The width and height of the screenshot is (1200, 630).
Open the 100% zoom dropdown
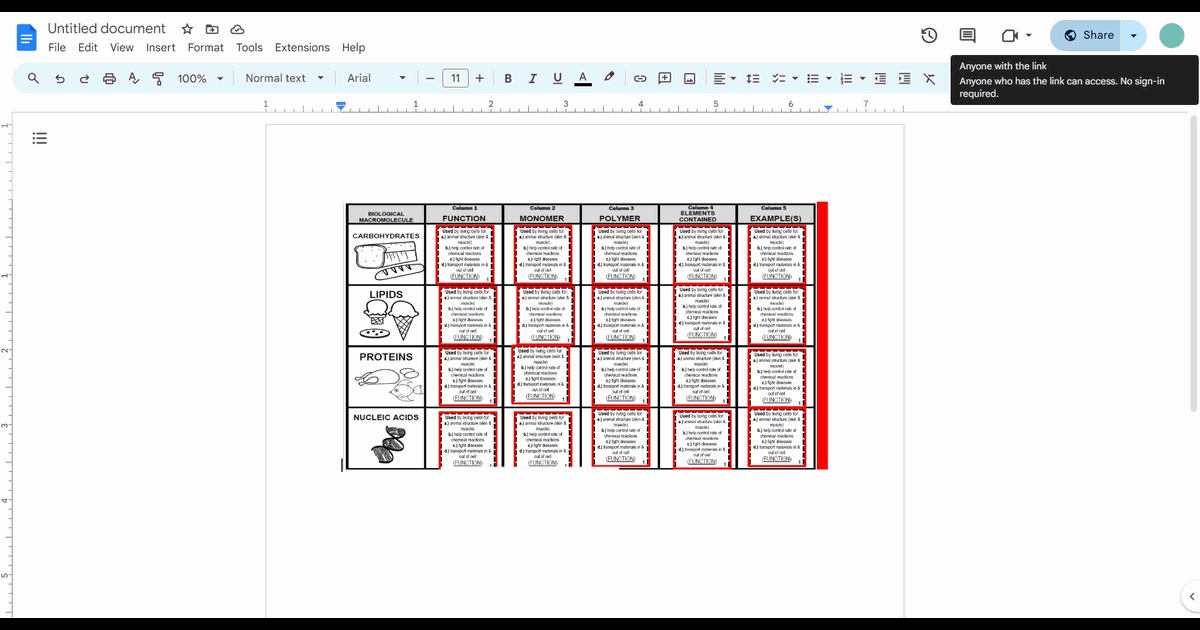click(x=200, y=78)
